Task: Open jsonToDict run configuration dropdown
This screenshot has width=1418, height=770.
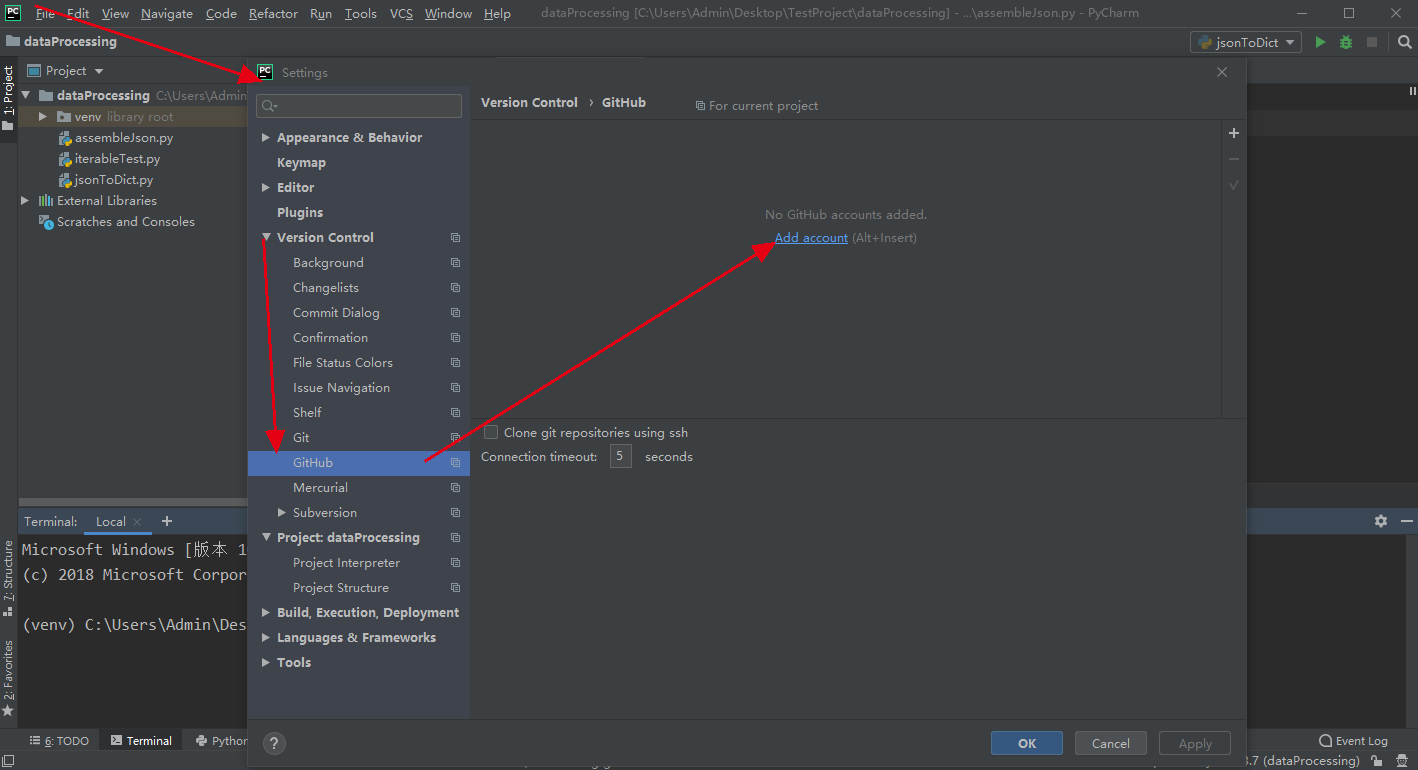Action: click(x=1245, y=42)
